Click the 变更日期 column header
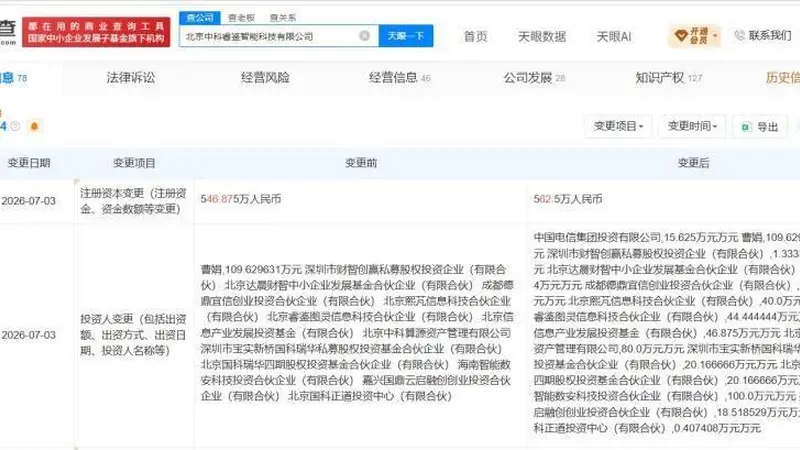This screenshot has height=450, width=800. tap(29, 163)
